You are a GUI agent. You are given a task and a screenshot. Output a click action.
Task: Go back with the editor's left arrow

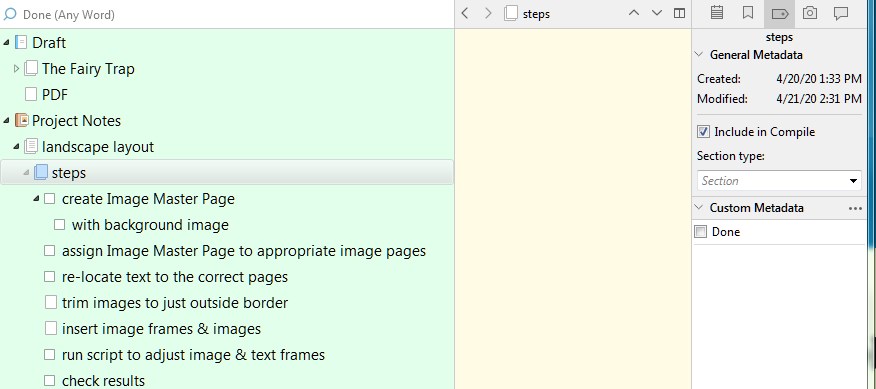pos(465,13)
